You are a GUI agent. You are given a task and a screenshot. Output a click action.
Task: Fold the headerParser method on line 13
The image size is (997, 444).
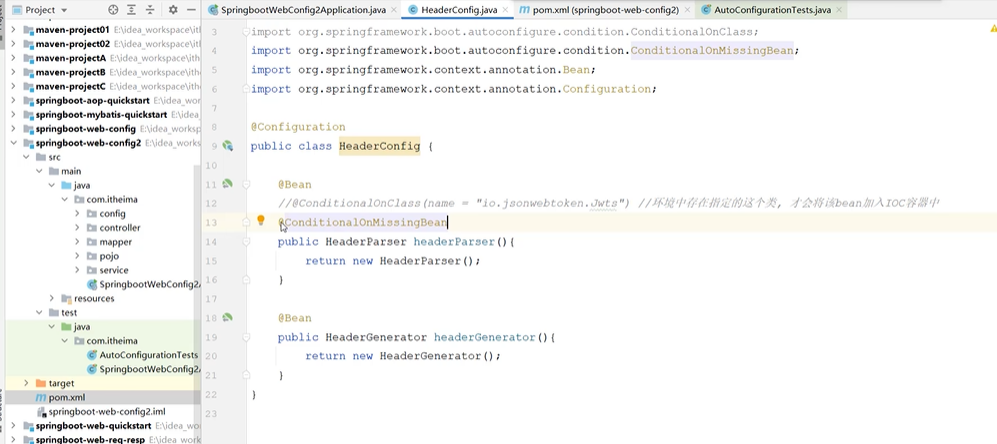point(246,222)
